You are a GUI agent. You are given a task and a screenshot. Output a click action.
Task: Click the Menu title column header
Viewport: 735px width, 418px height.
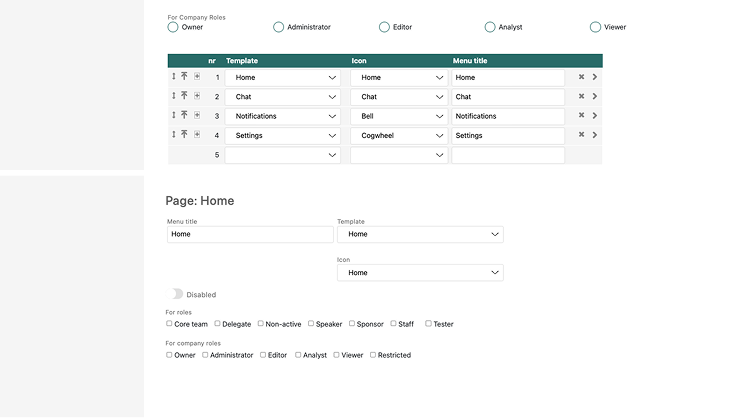coord(470,61)
